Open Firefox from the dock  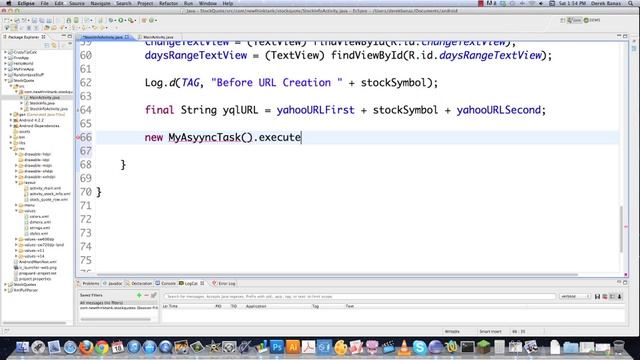[86, 347]
